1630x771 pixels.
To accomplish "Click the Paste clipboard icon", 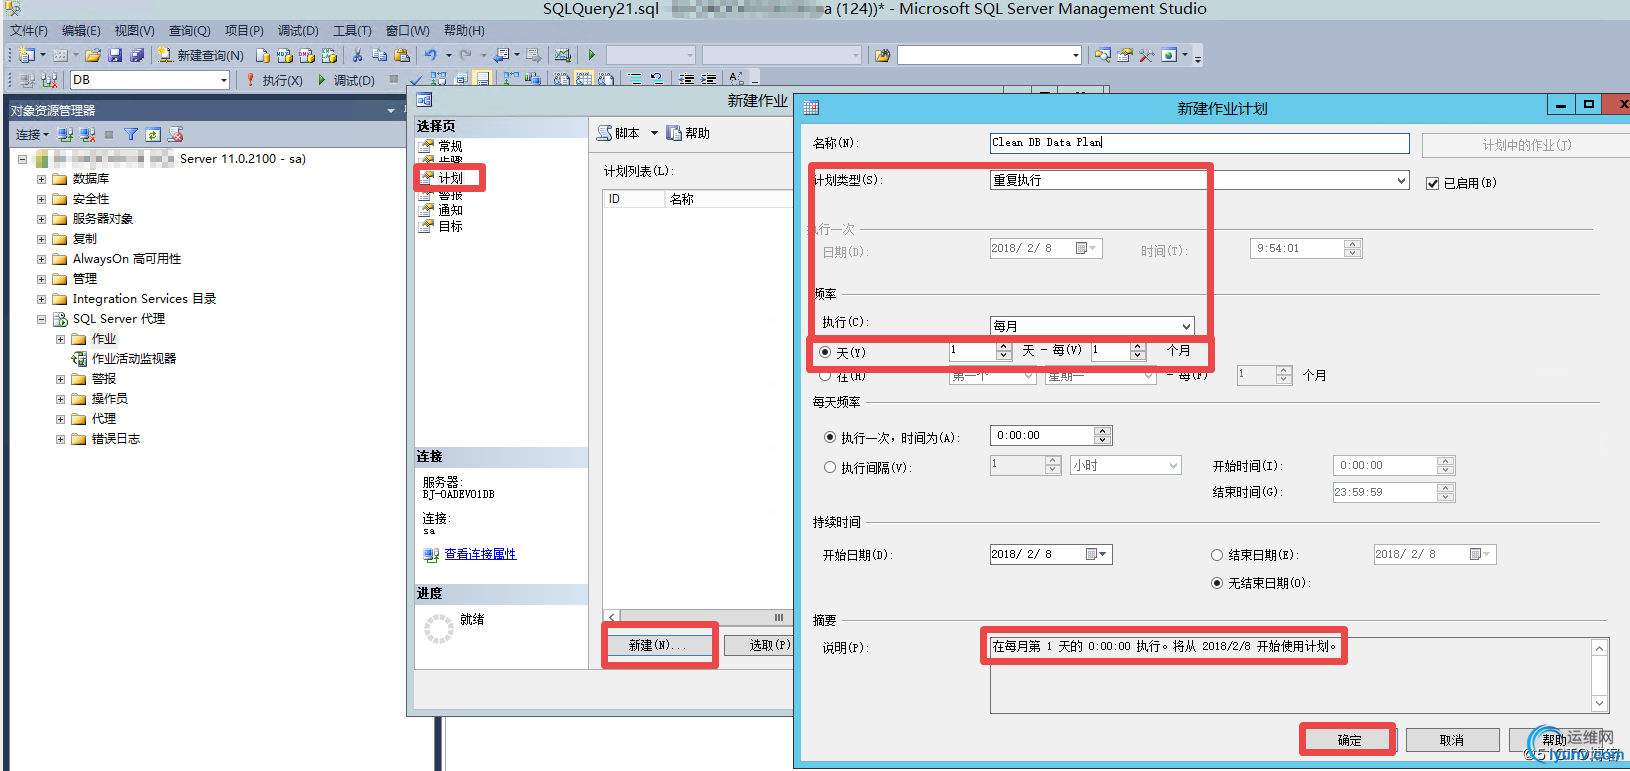I will click(402, 55).
